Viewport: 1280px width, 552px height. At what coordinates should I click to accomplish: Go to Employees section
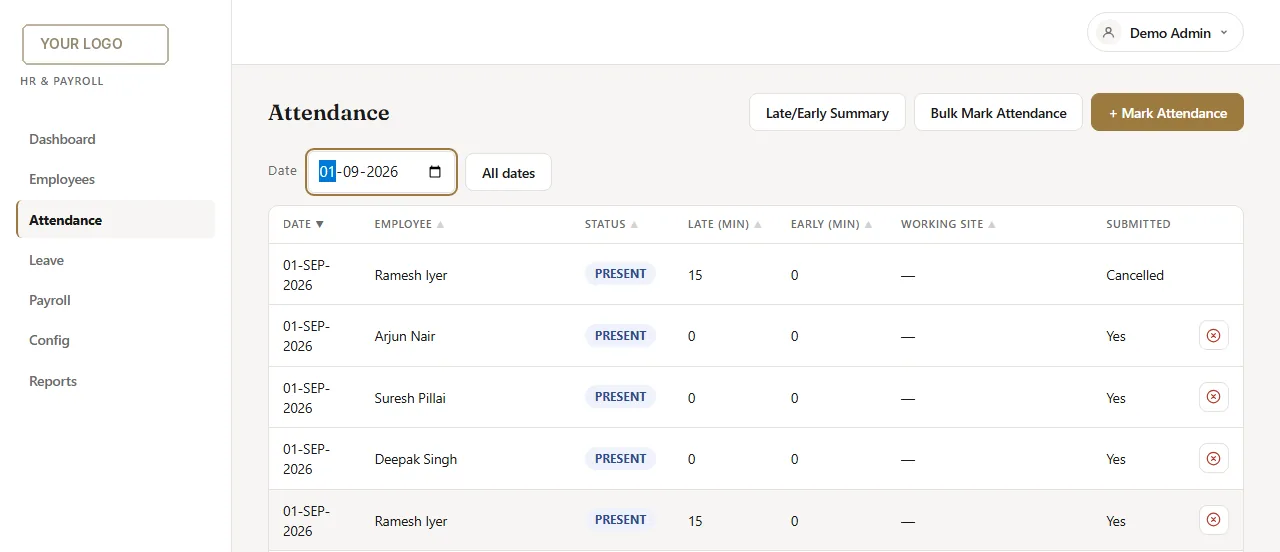pos(115,179)
